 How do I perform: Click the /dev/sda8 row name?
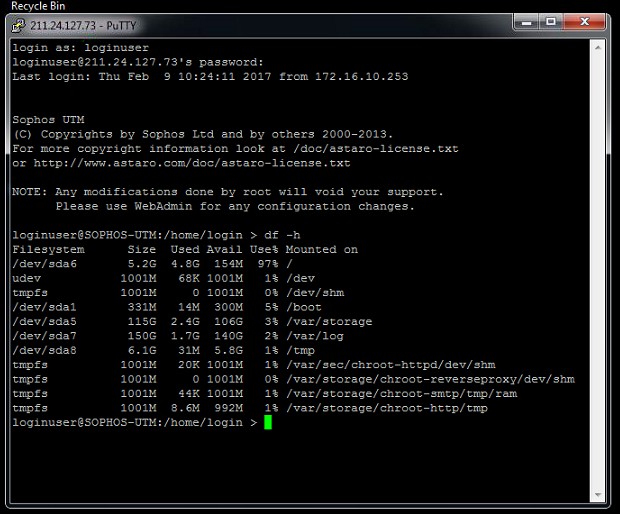click(x=44, y=350)
